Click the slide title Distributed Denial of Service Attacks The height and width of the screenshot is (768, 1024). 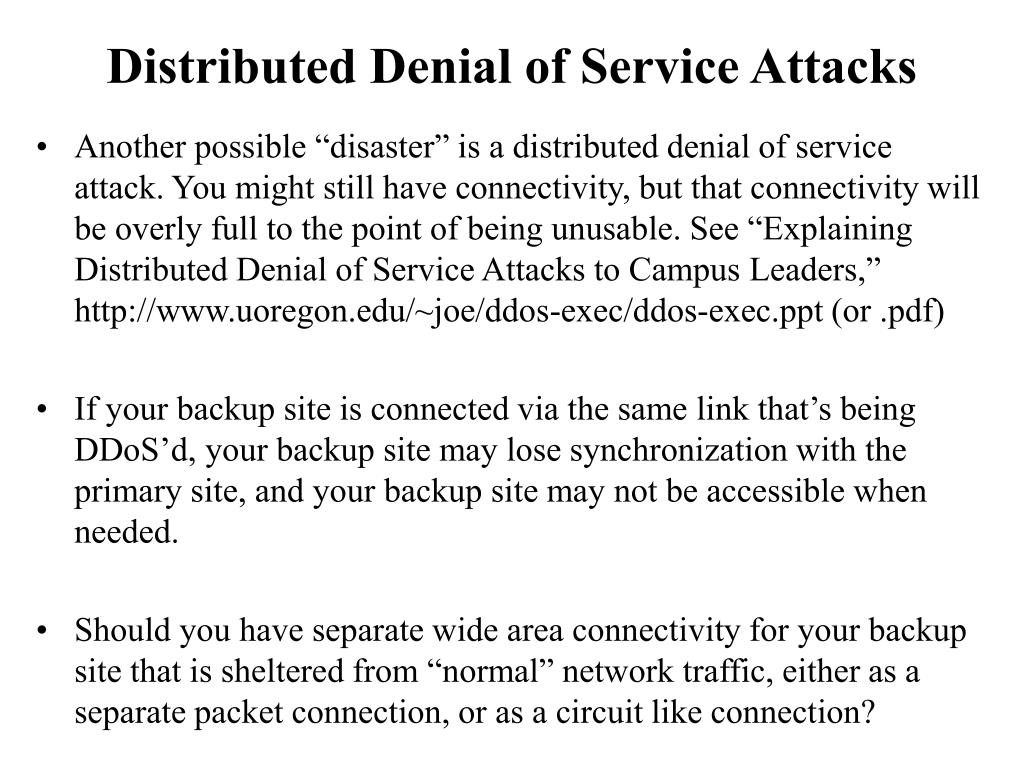pyautogui.click(x=511, y=67)
